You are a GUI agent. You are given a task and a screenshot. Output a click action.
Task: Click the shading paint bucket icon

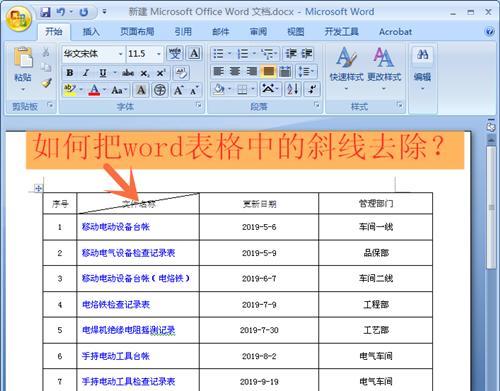(x=219, y=89)
